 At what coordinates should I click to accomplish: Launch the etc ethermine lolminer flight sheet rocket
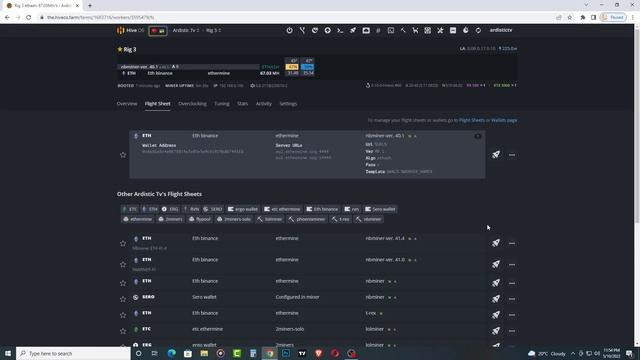[x=496, y=331]
